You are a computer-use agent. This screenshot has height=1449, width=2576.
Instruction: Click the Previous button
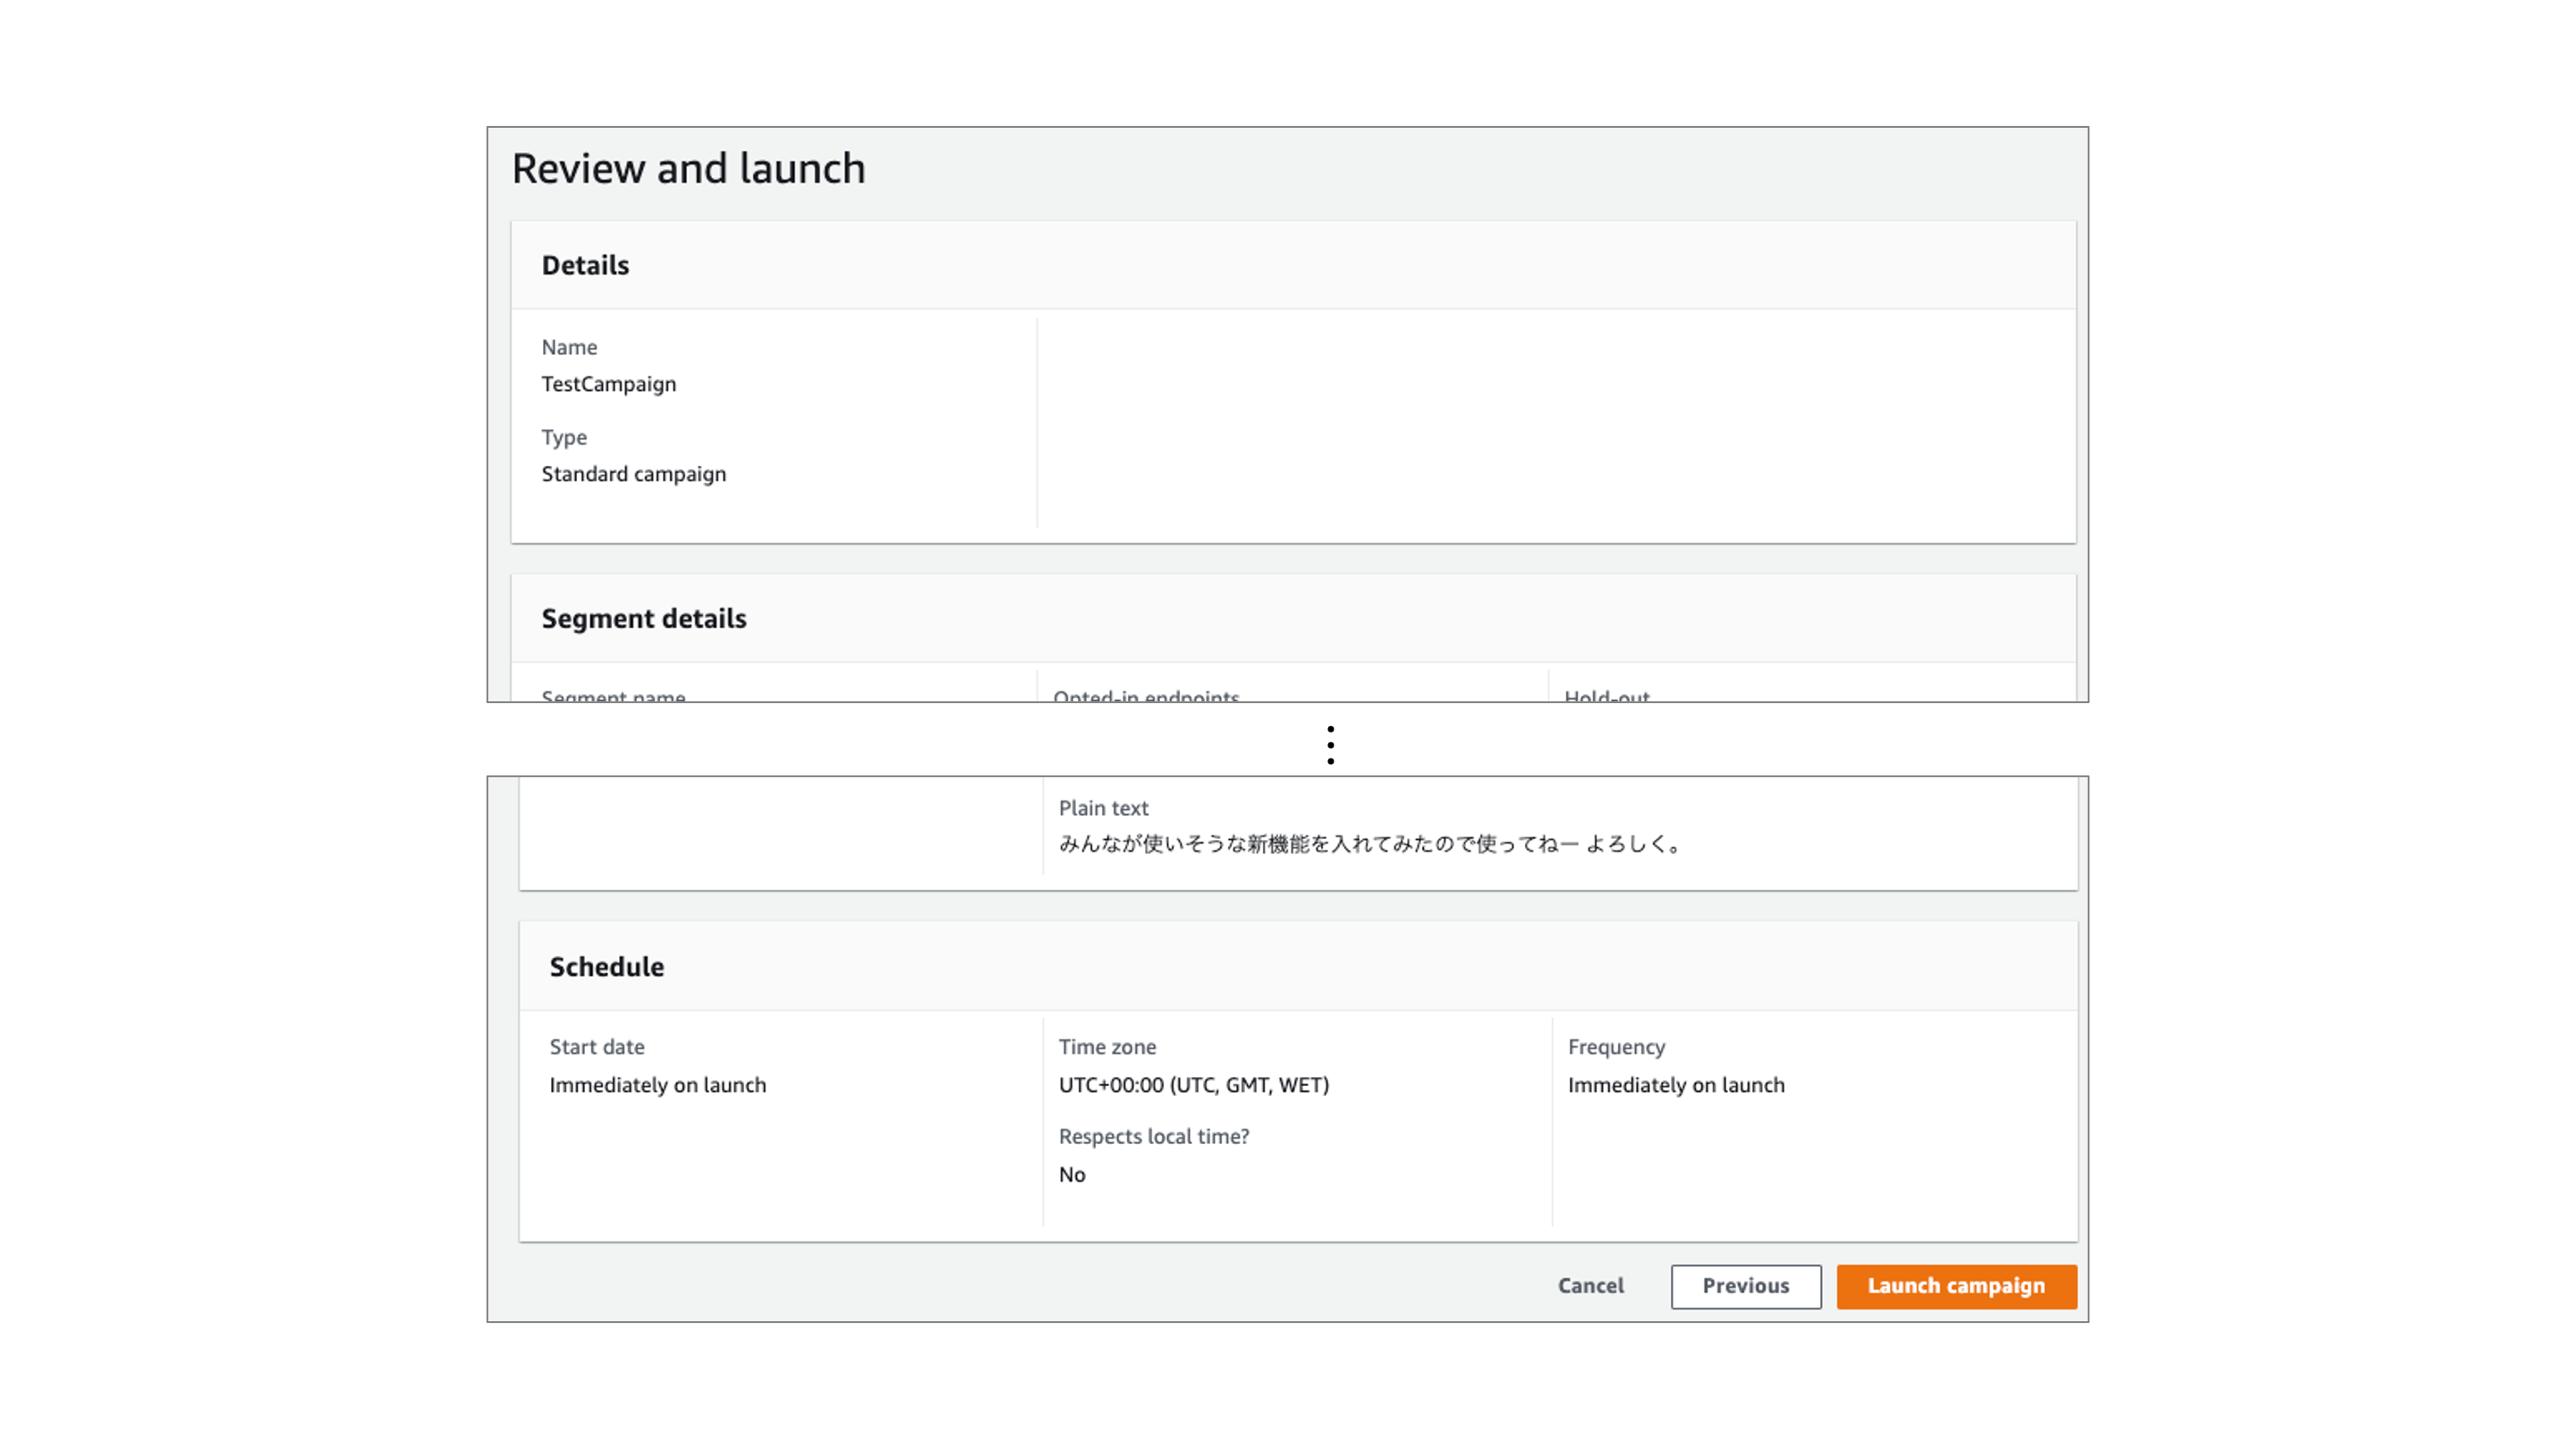(x=1745, y=1286)
